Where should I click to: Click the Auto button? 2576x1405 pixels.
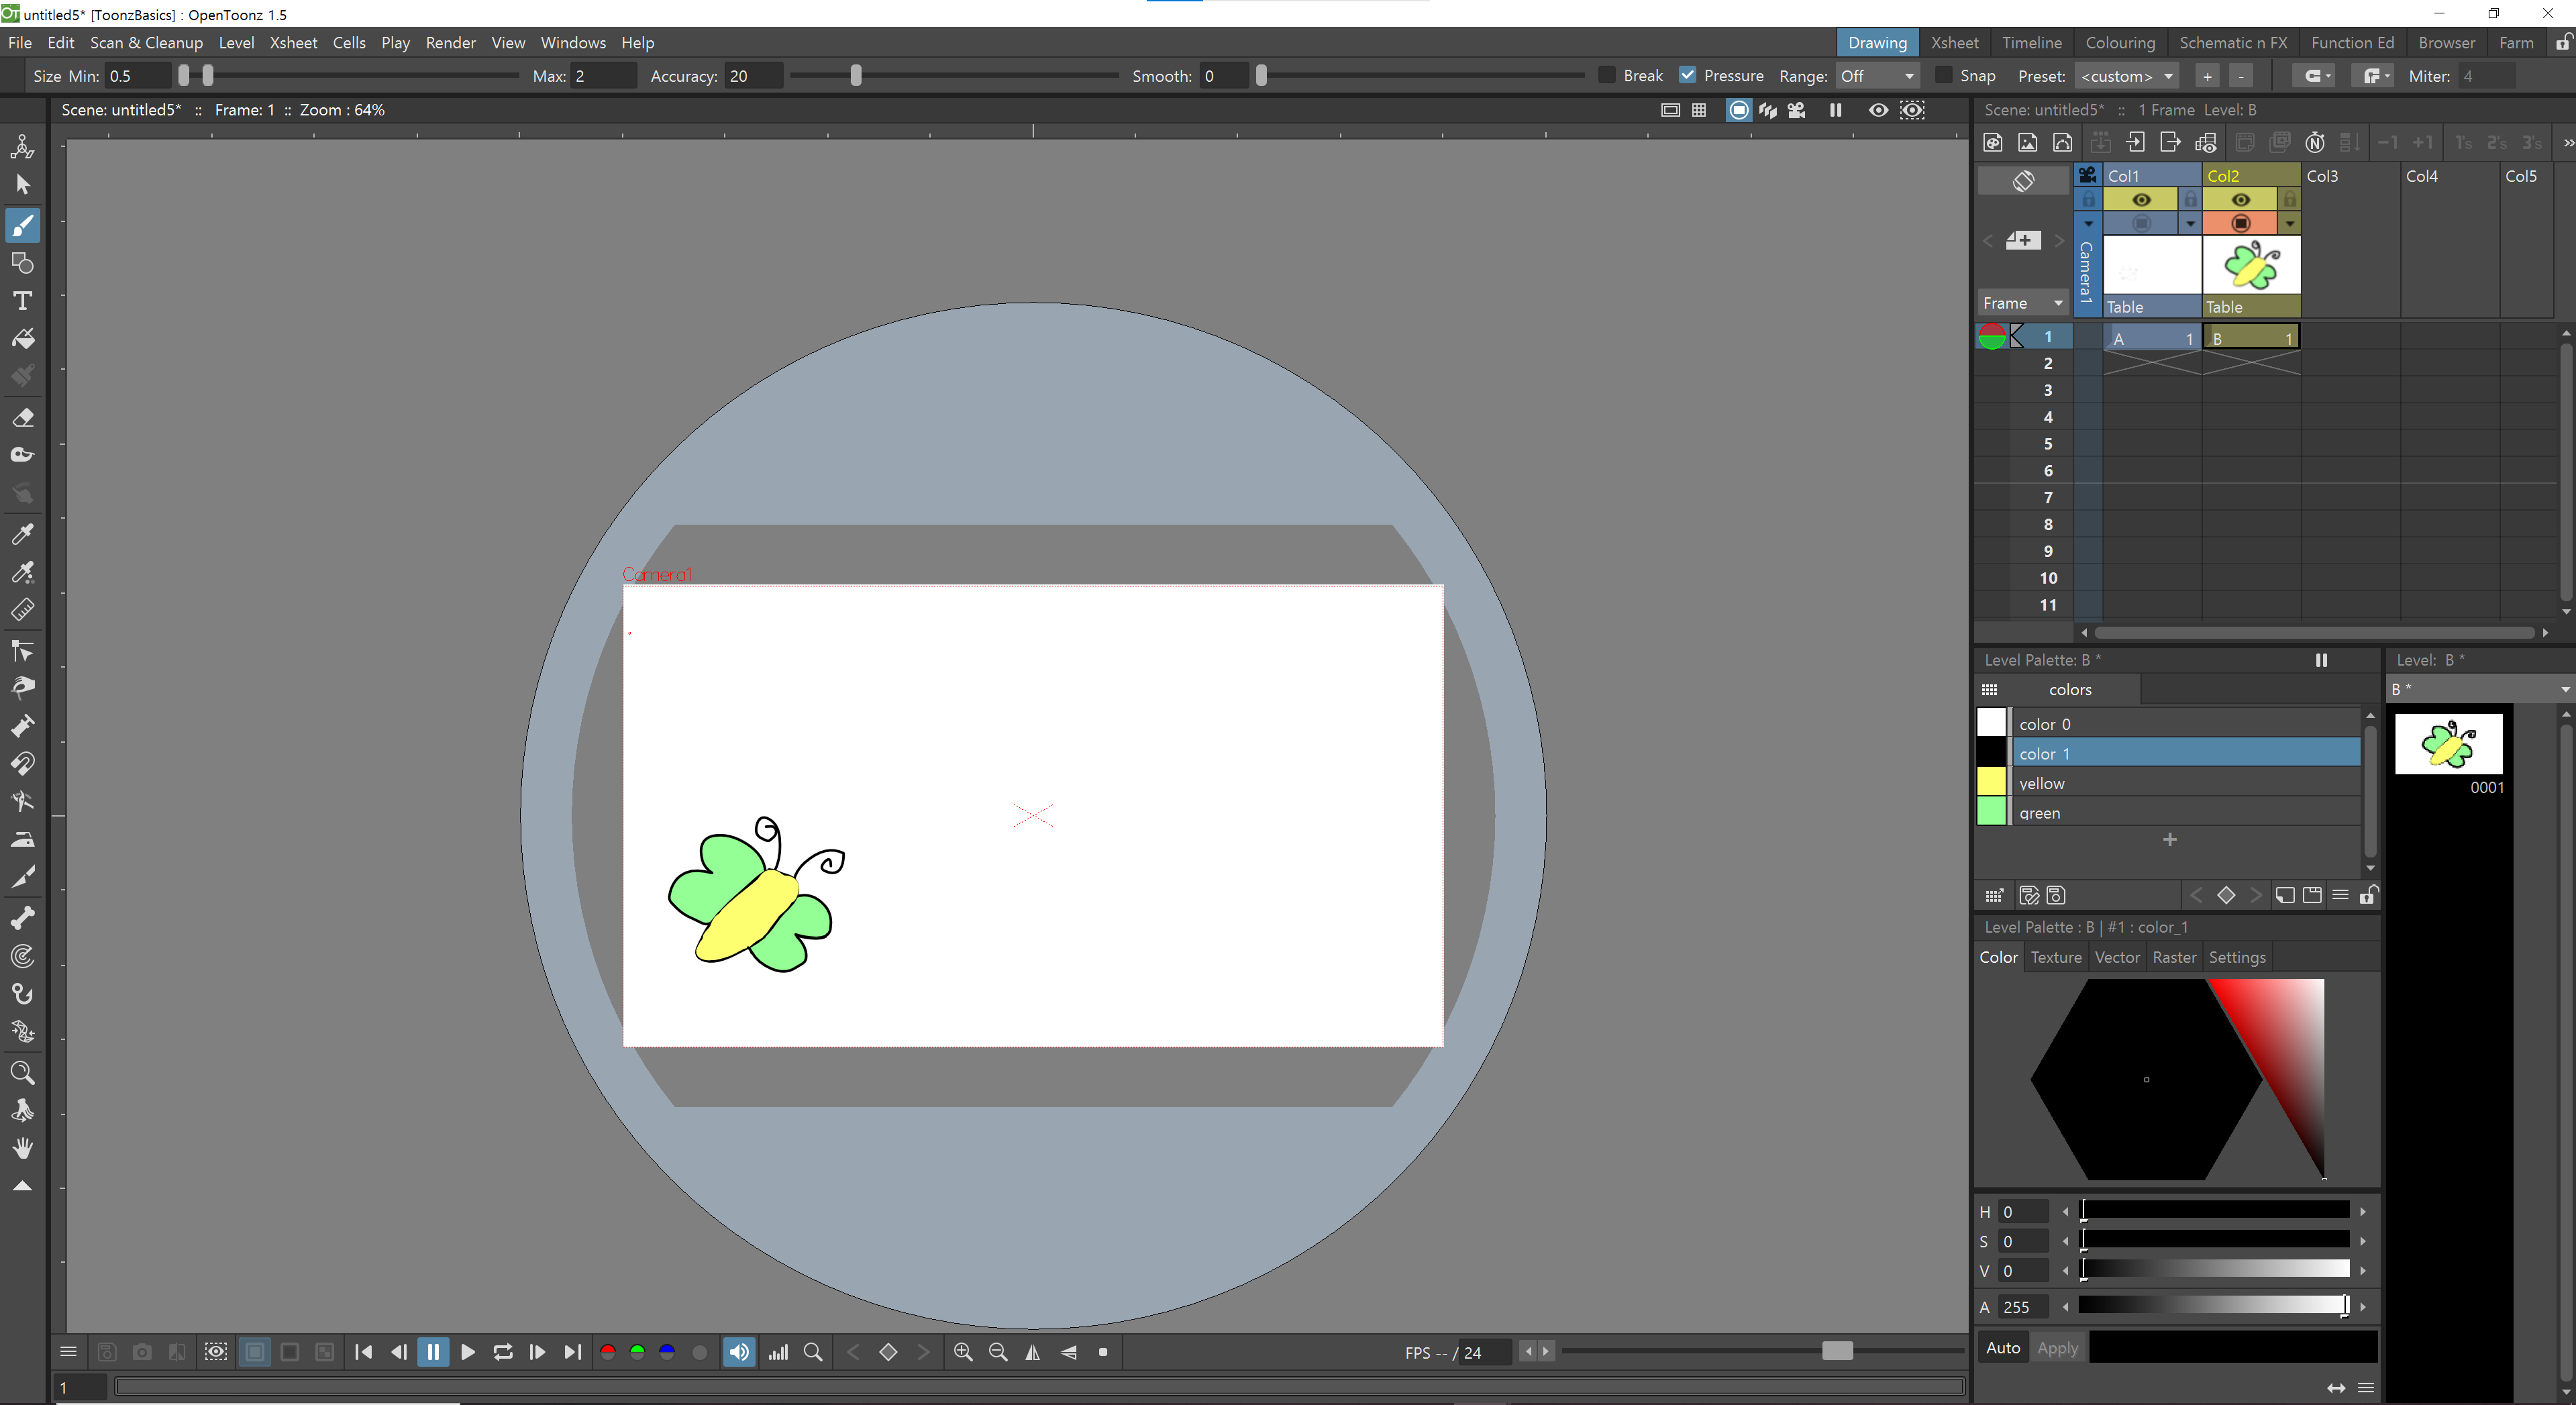point(2002,1348)
